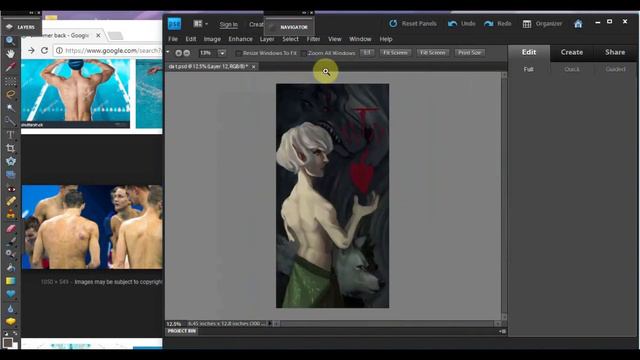Open the Enhance menu

(240, 39)
